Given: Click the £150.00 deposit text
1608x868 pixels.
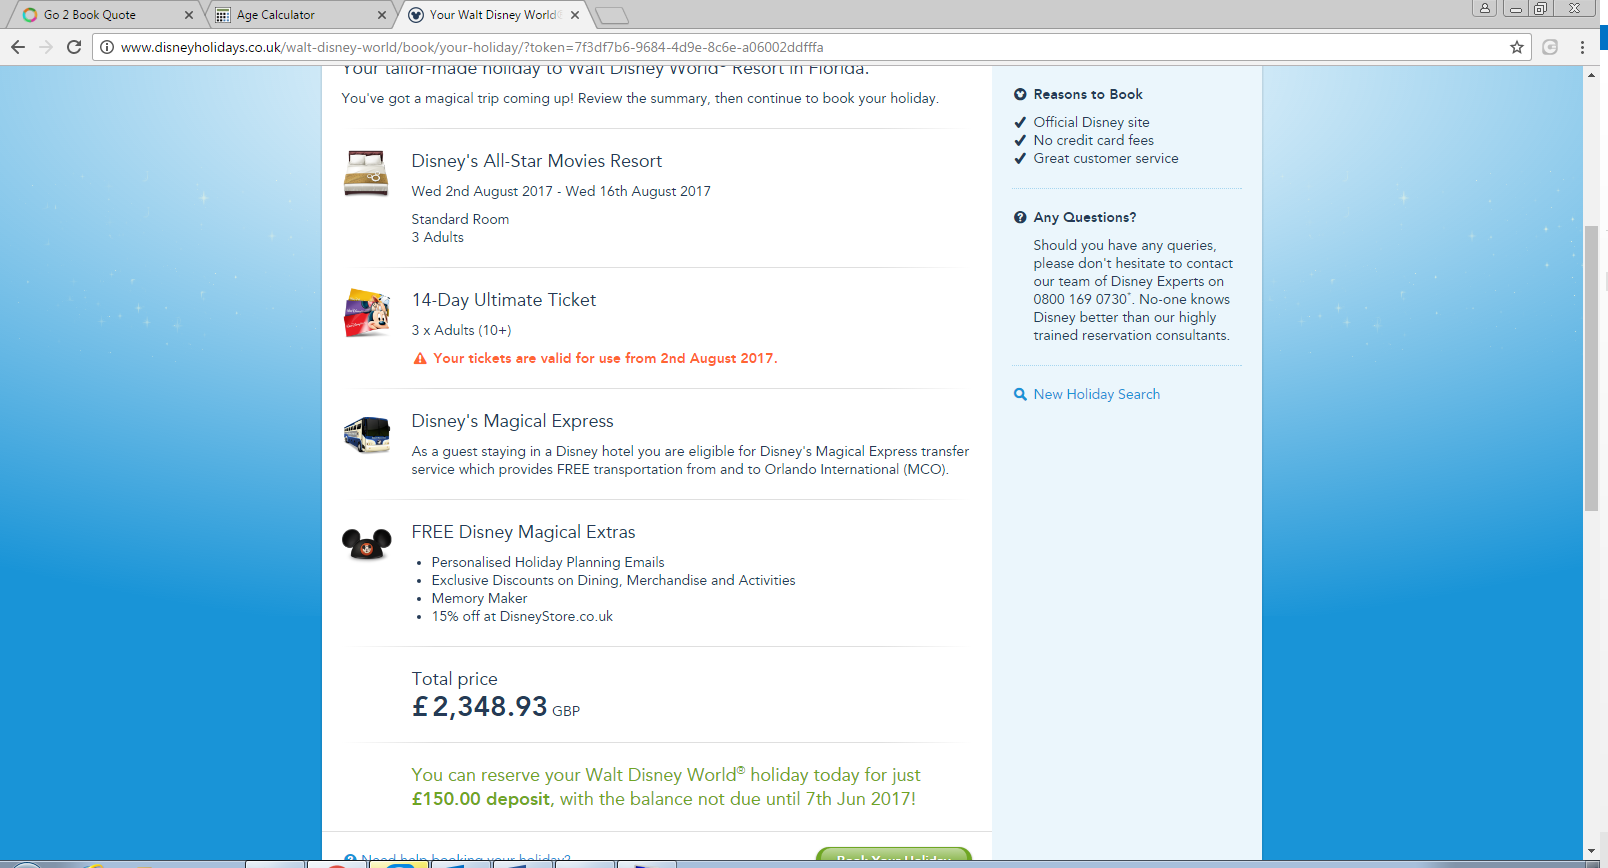Looking at the screenshot, I should (x=481, y=799).
